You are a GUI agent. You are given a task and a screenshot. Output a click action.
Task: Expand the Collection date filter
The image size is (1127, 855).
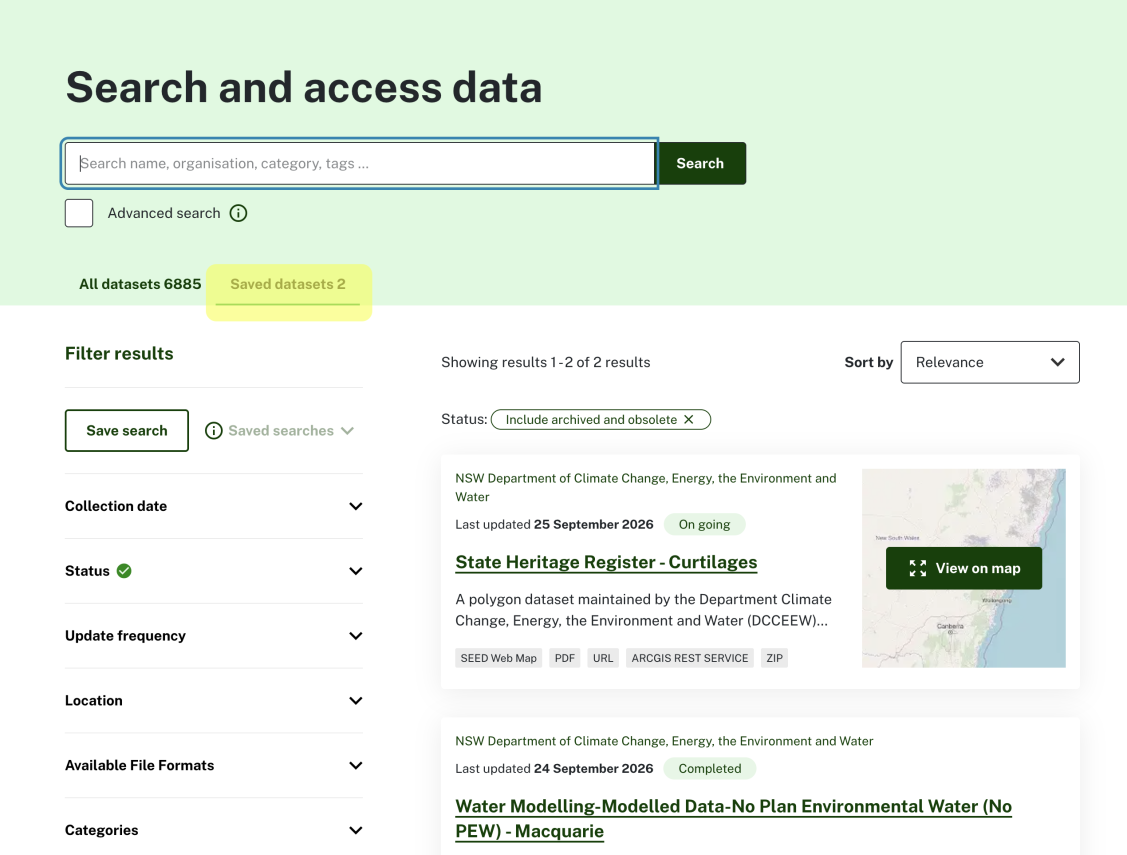tap(213, 507)
